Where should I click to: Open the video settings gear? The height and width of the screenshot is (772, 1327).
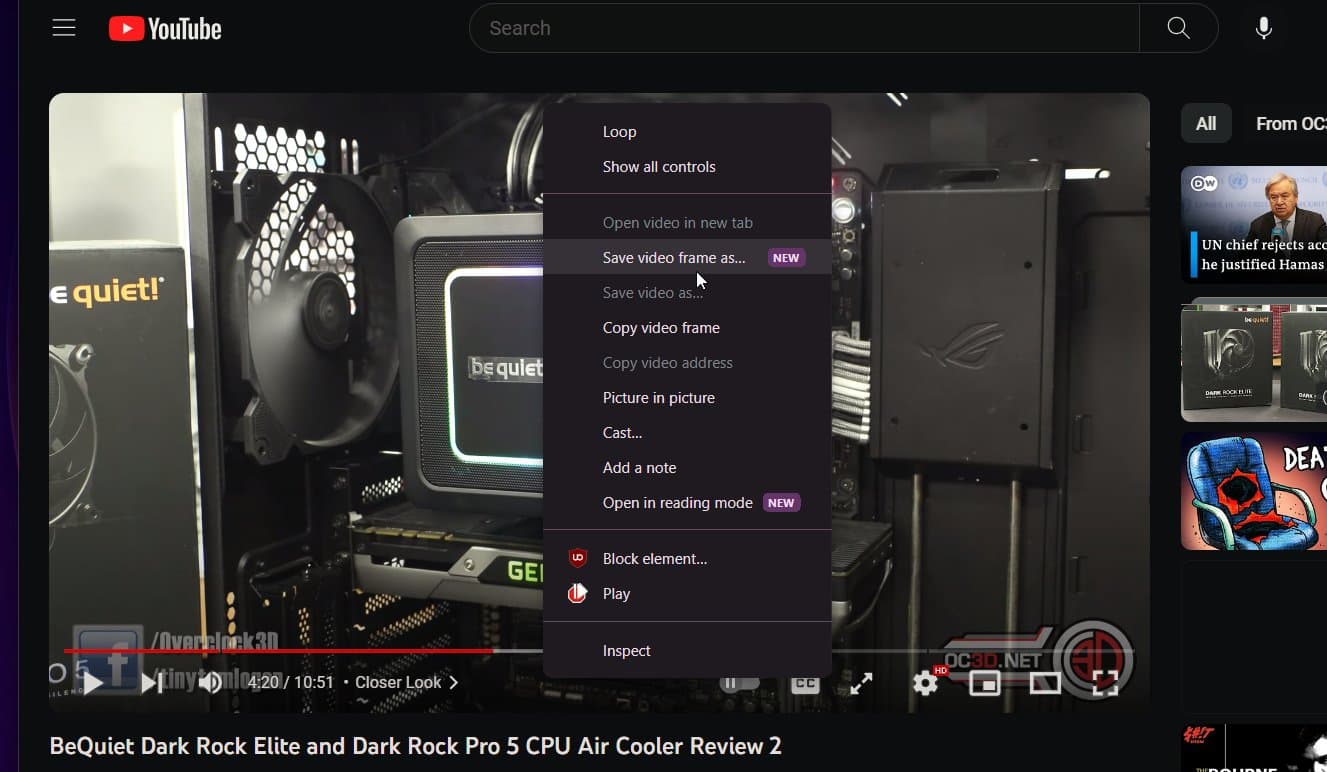tap(925, 683)
